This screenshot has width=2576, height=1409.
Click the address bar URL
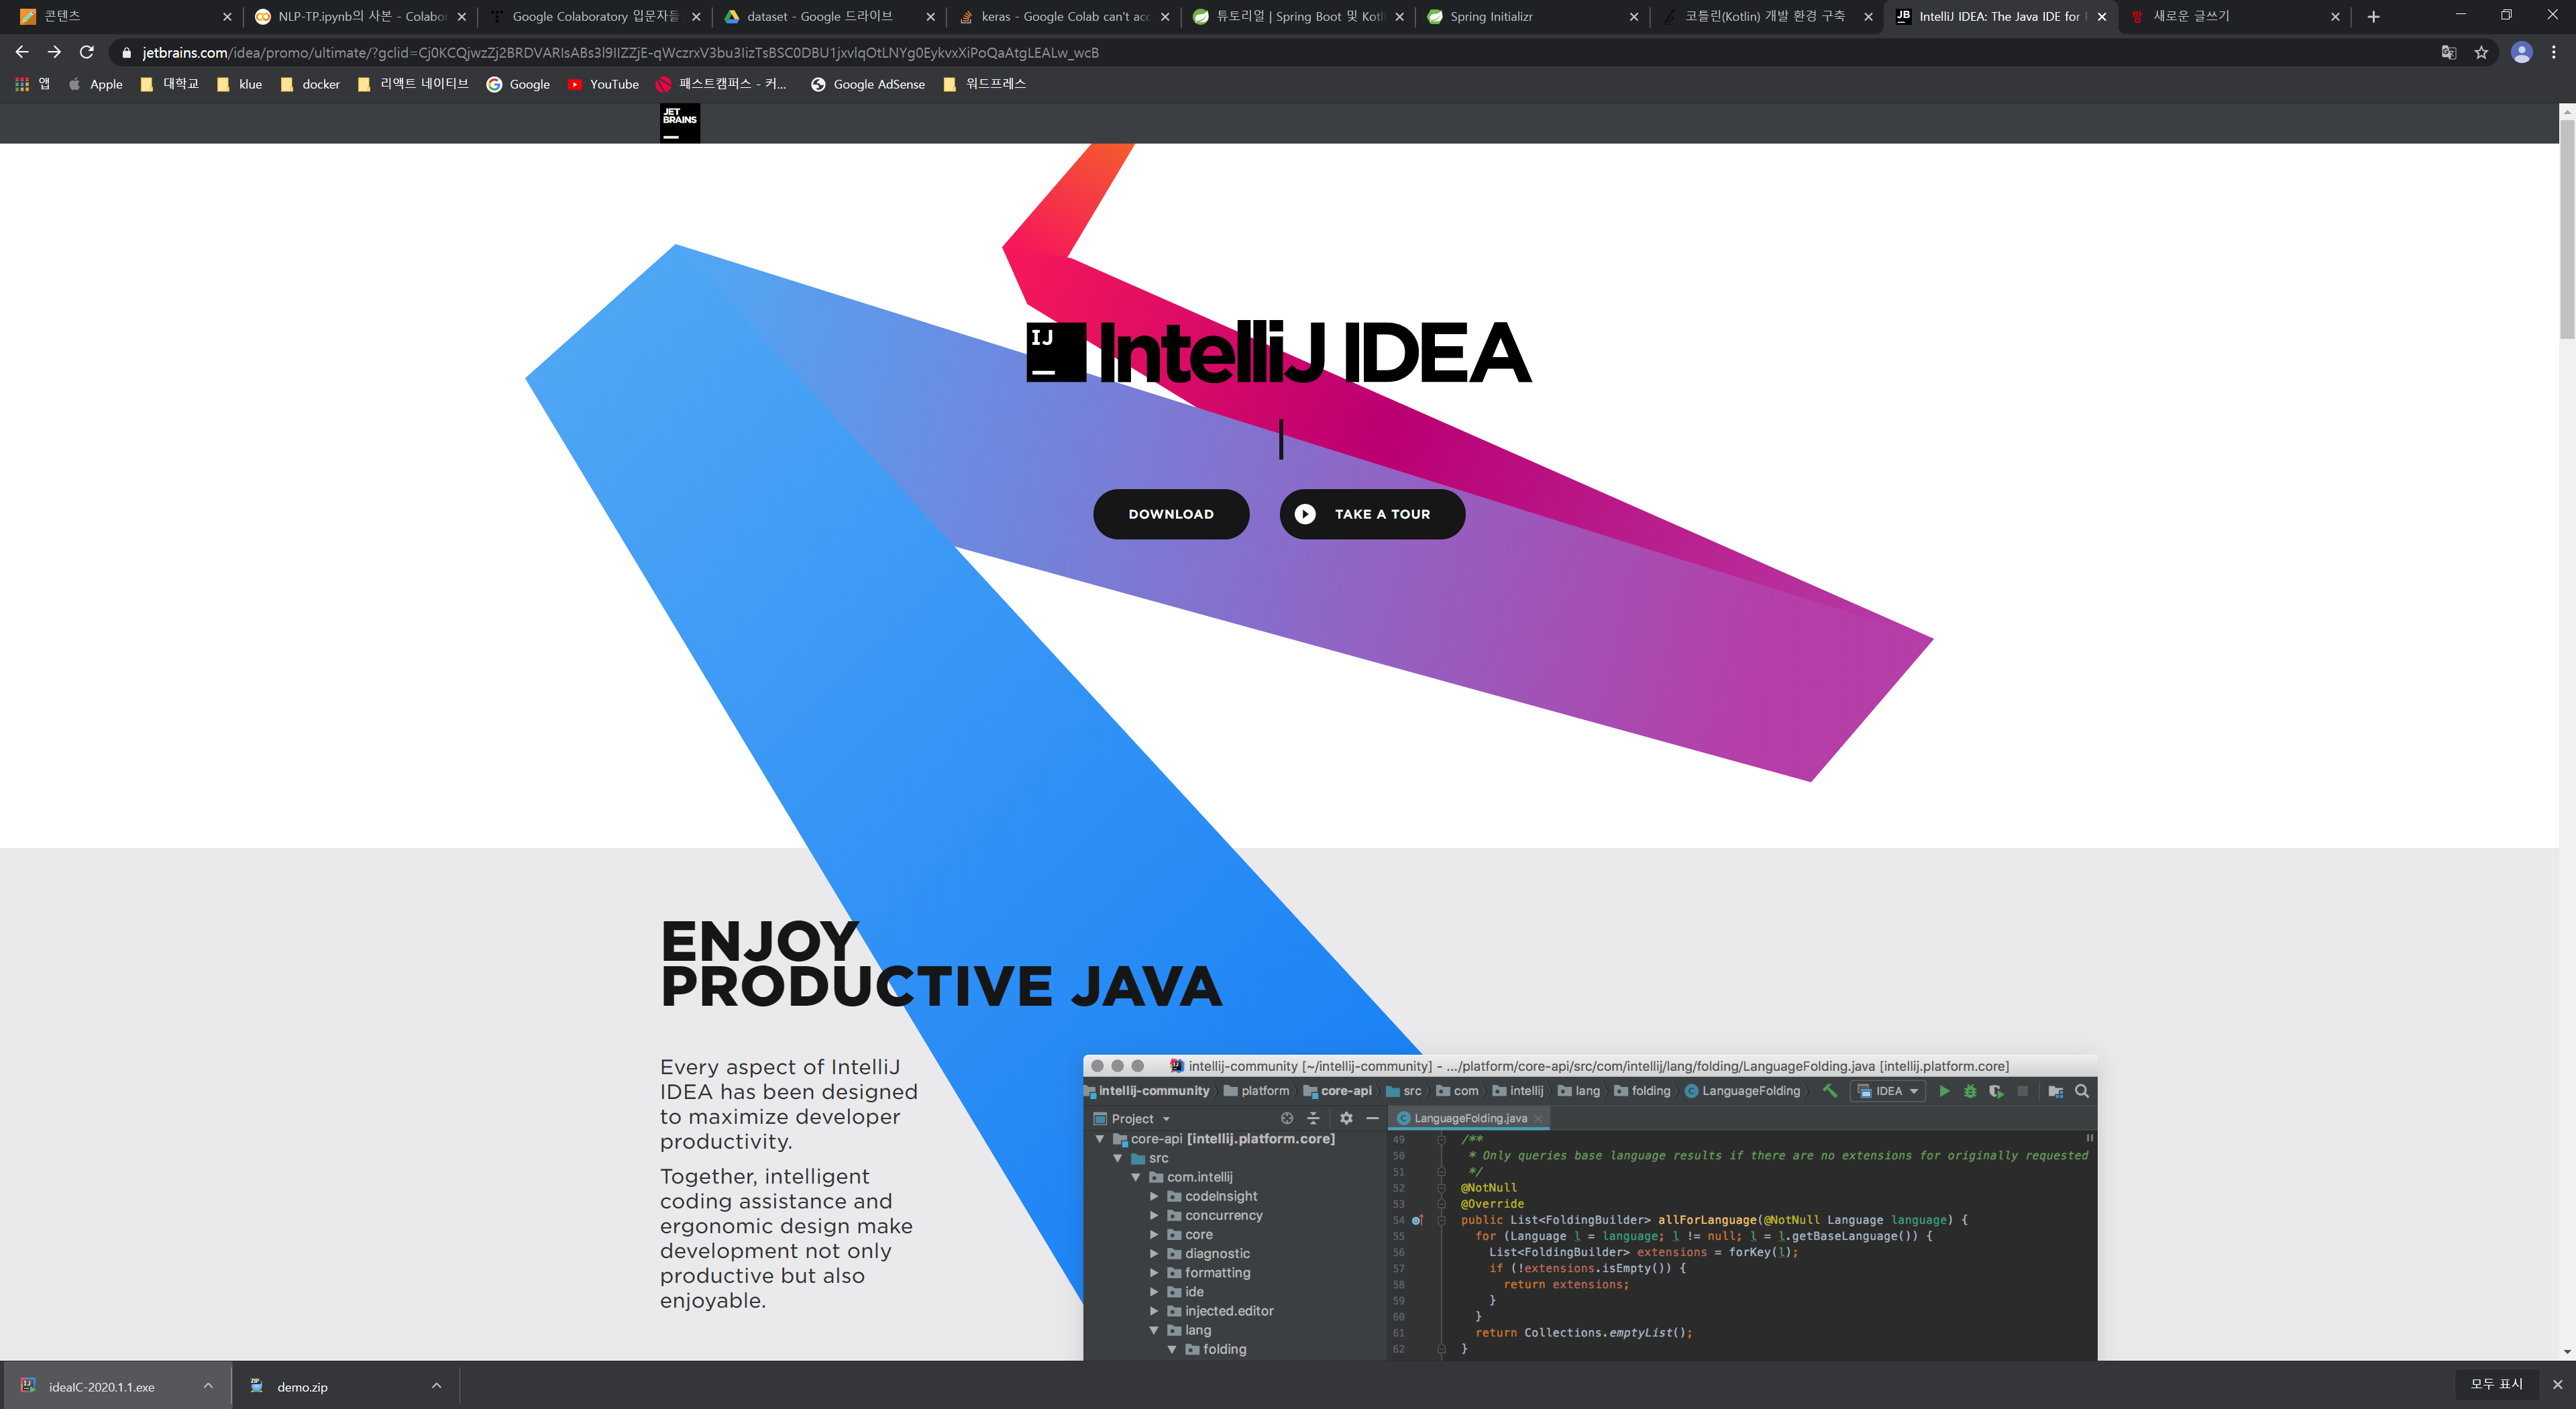click(x=620, y=52)
